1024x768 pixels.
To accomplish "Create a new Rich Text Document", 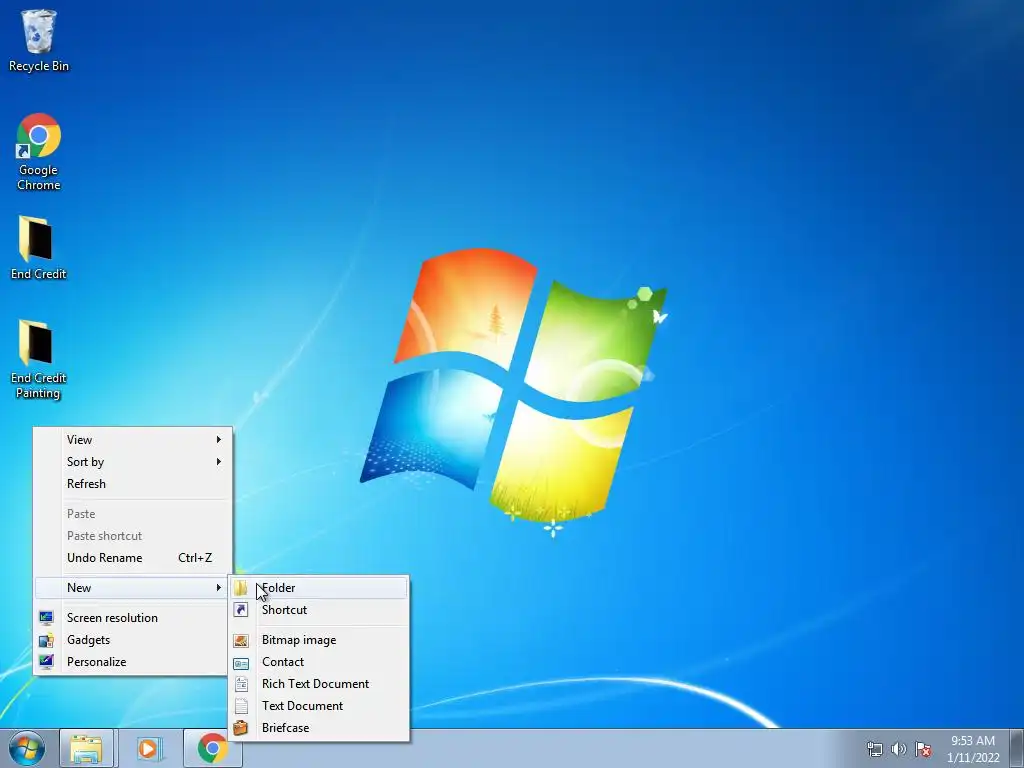I will tap(319, 684).
